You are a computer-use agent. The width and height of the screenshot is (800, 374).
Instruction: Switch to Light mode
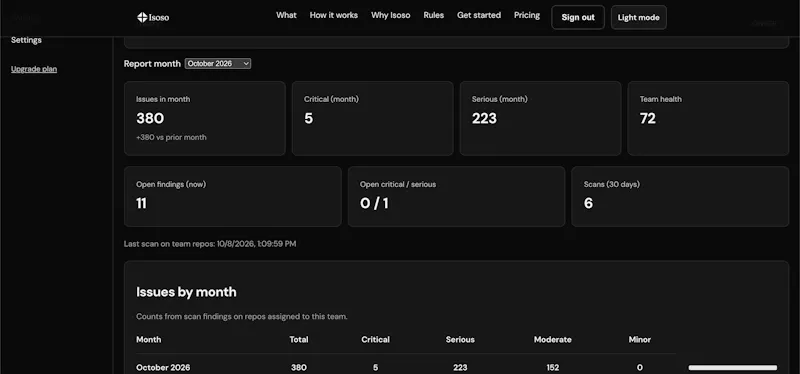coord(639,17)
